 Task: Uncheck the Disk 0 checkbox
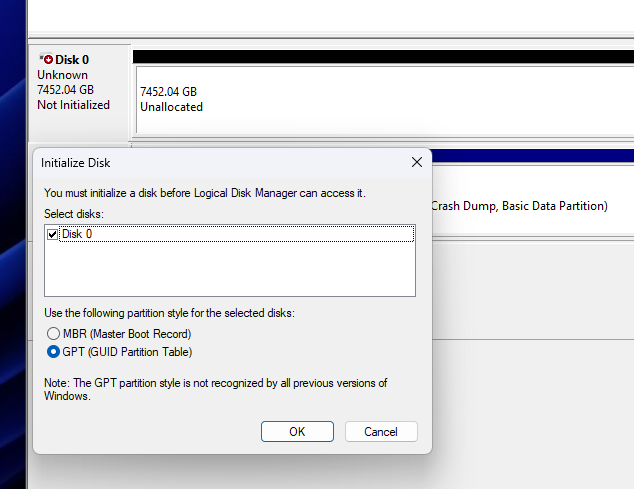tap(53, 234)
